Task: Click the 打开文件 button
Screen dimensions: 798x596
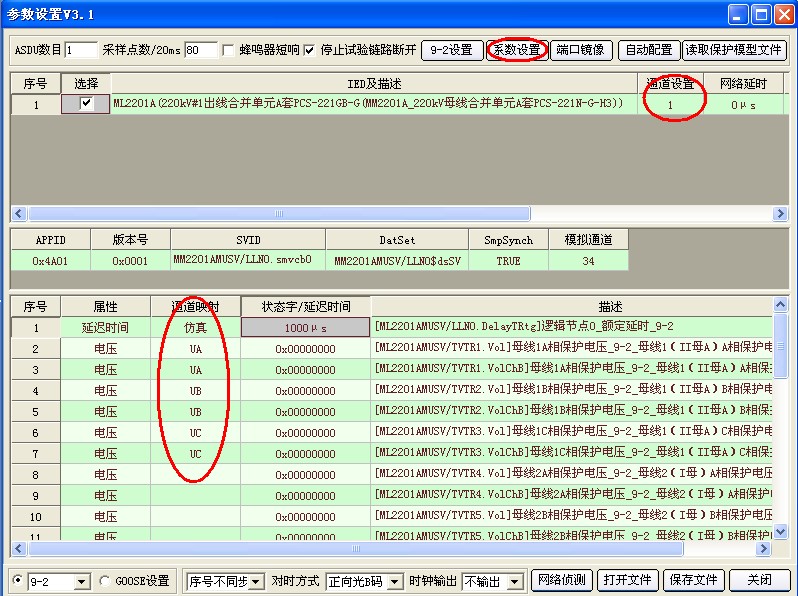Action: 626,580
